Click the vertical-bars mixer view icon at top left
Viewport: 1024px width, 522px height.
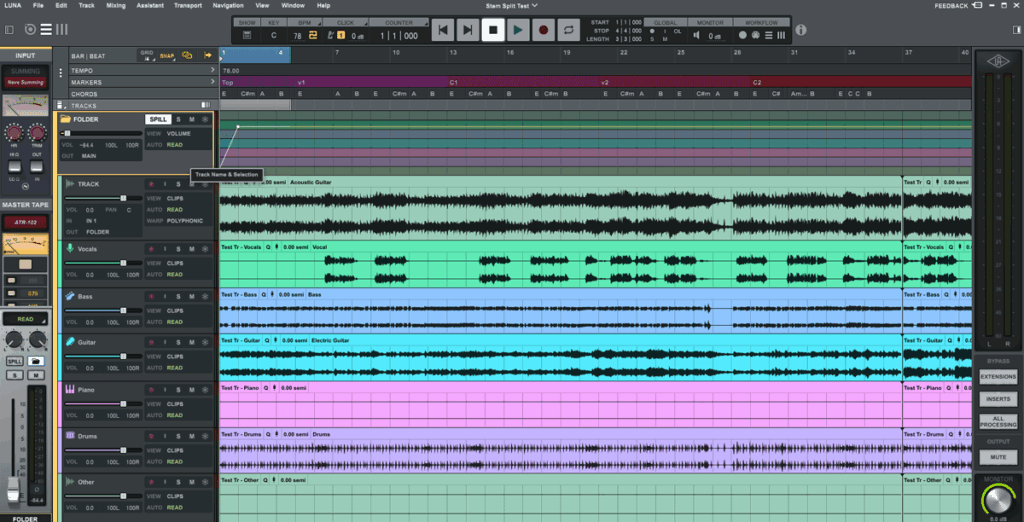pos(62,29)
